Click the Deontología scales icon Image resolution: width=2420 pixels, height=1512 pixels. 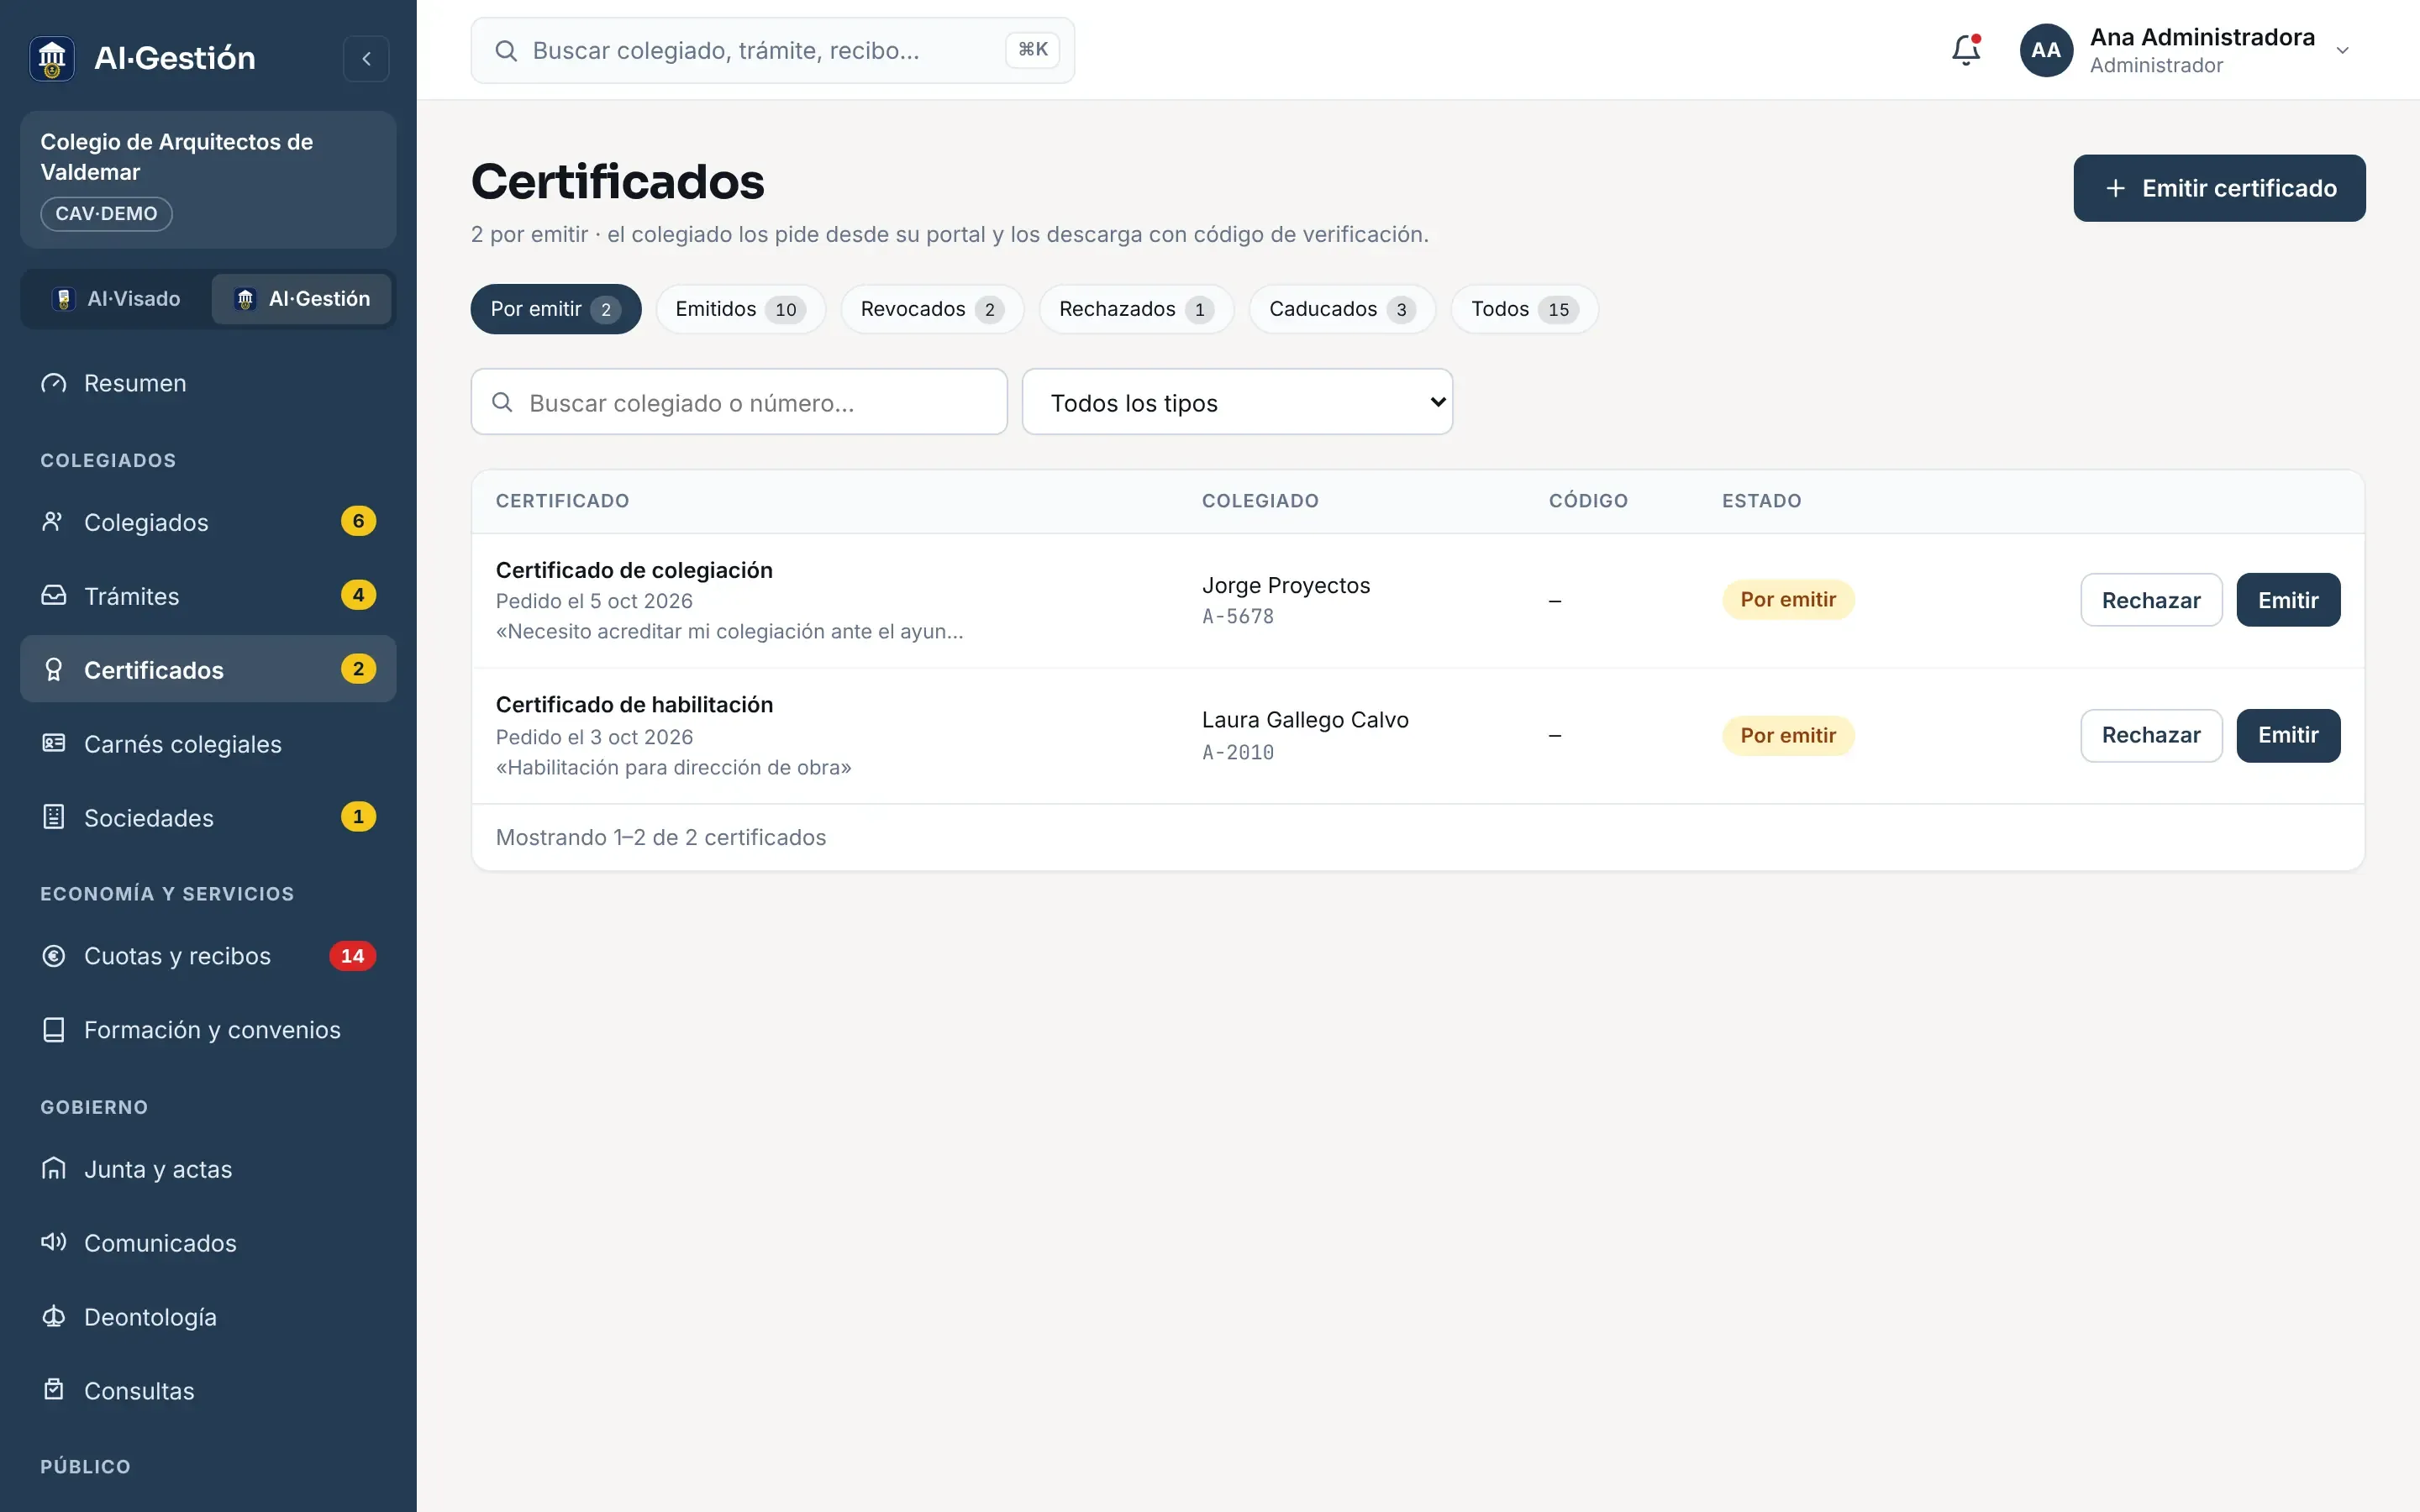(x=54, y=1317)
